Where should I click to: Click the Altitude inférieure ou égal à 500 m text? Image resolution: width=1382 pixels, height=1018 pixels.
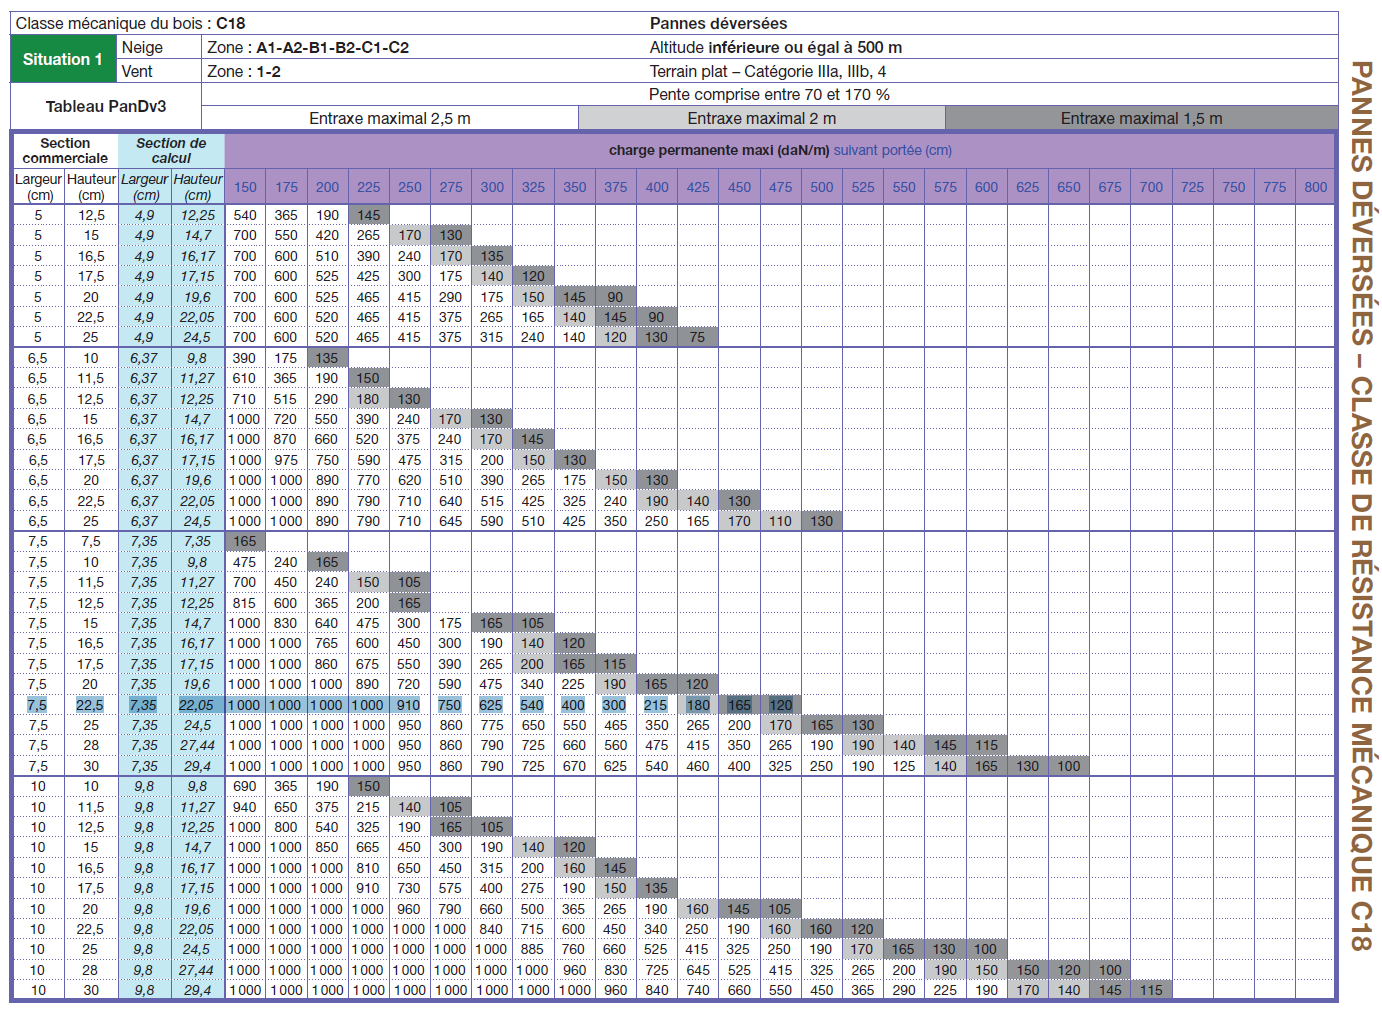coord(775,47)
